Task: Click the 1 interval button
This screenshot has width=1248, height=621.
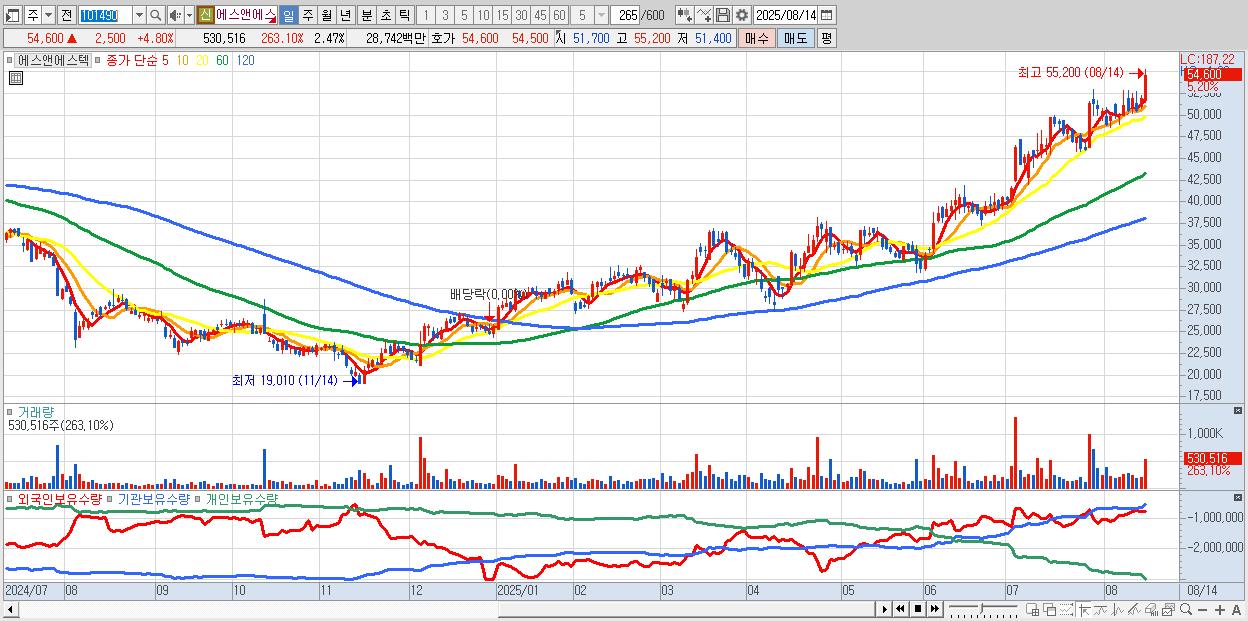Action: tap(425, 15)
